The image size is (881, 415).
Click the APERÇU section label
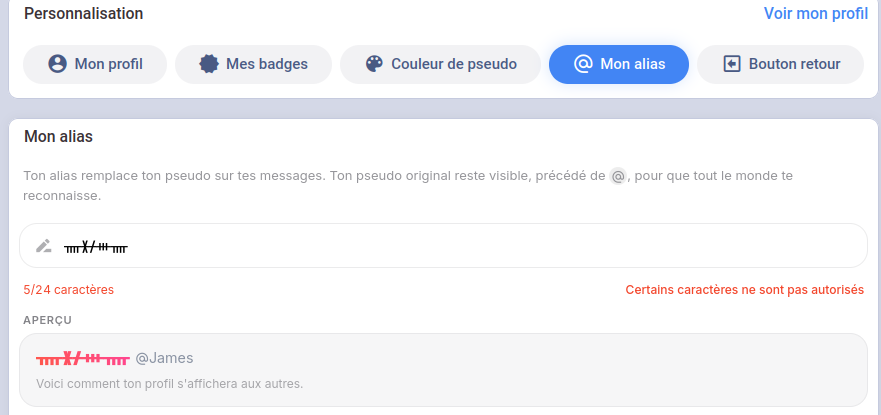click(x=48, y=320)
